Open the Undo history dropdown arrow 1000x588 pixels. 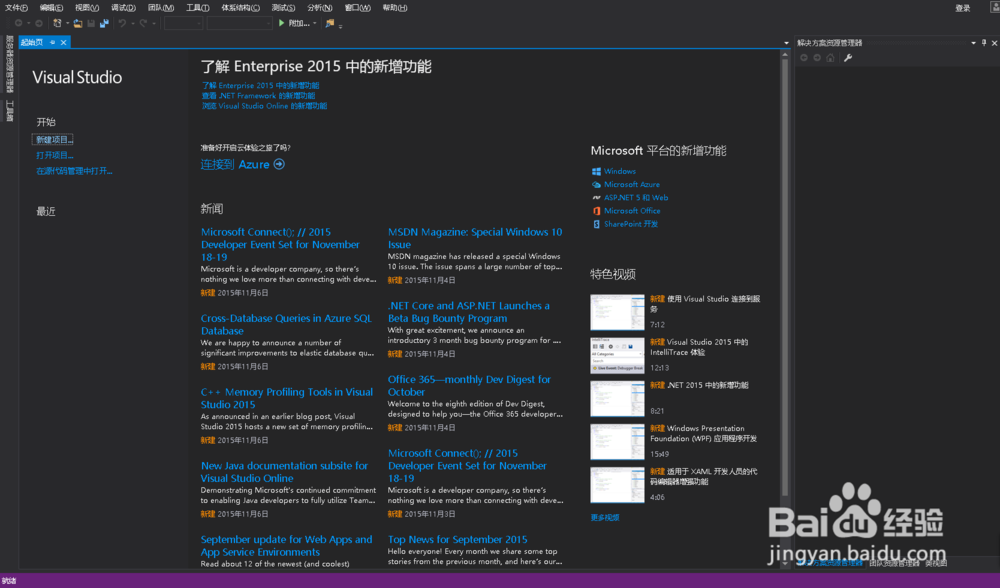coord(133,23)
